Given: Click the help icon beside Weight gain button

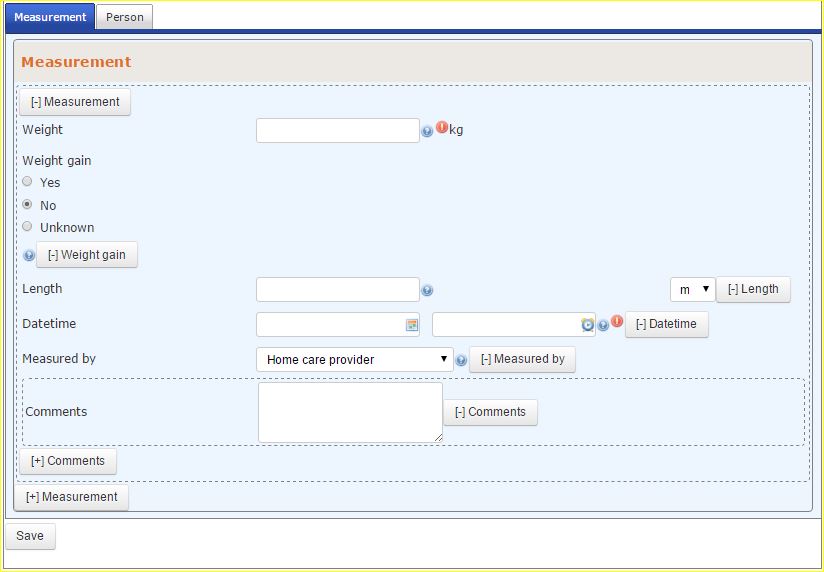Looking at the screenshot, I should [x=29, y=256].
